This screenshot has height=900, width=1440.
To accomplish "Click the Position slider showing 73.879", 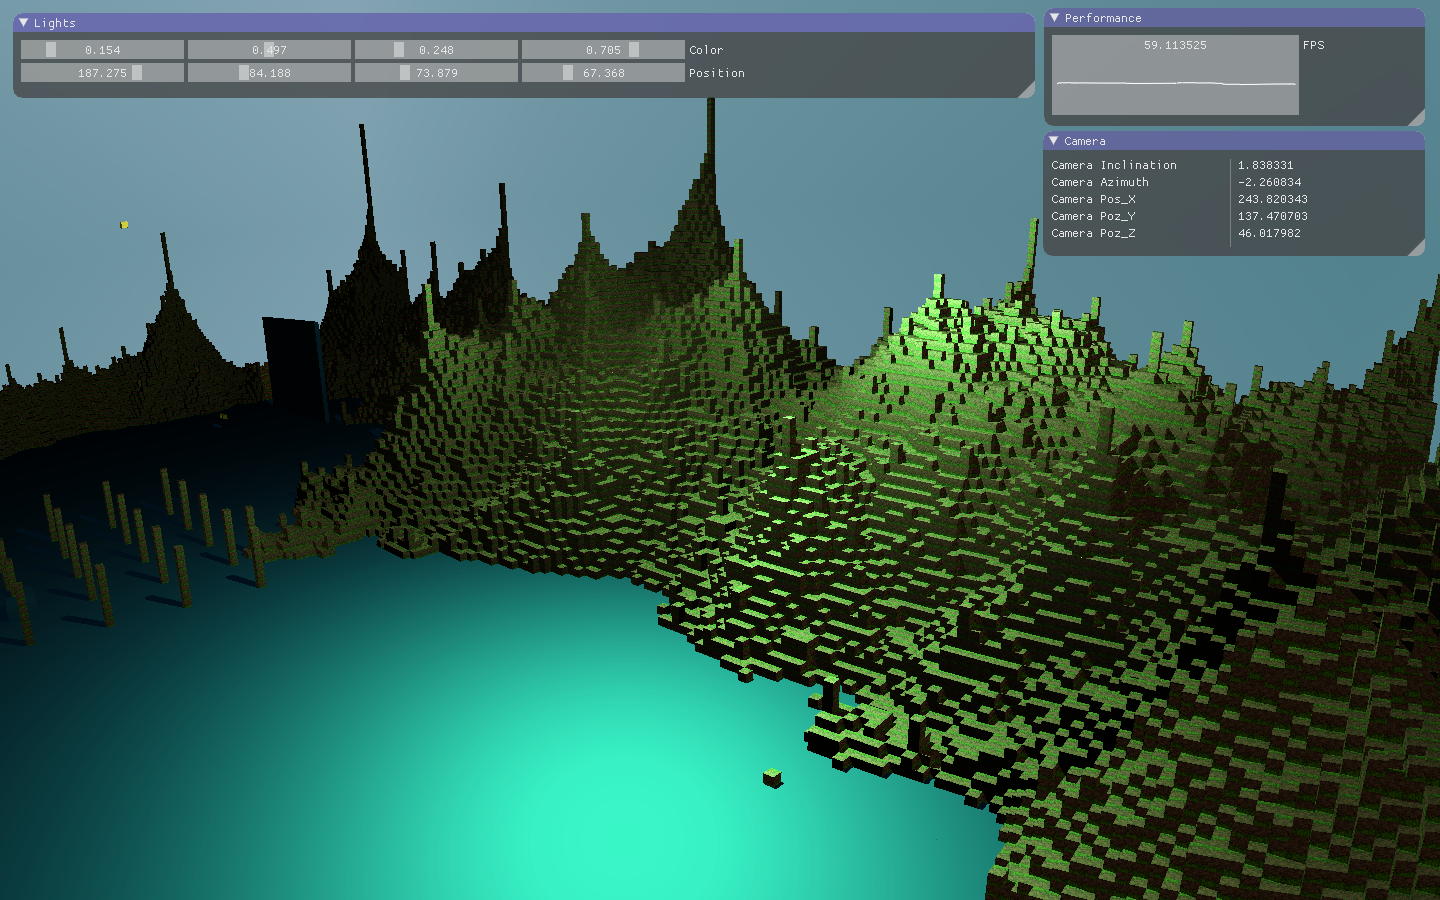I will [x=436, y=73].
